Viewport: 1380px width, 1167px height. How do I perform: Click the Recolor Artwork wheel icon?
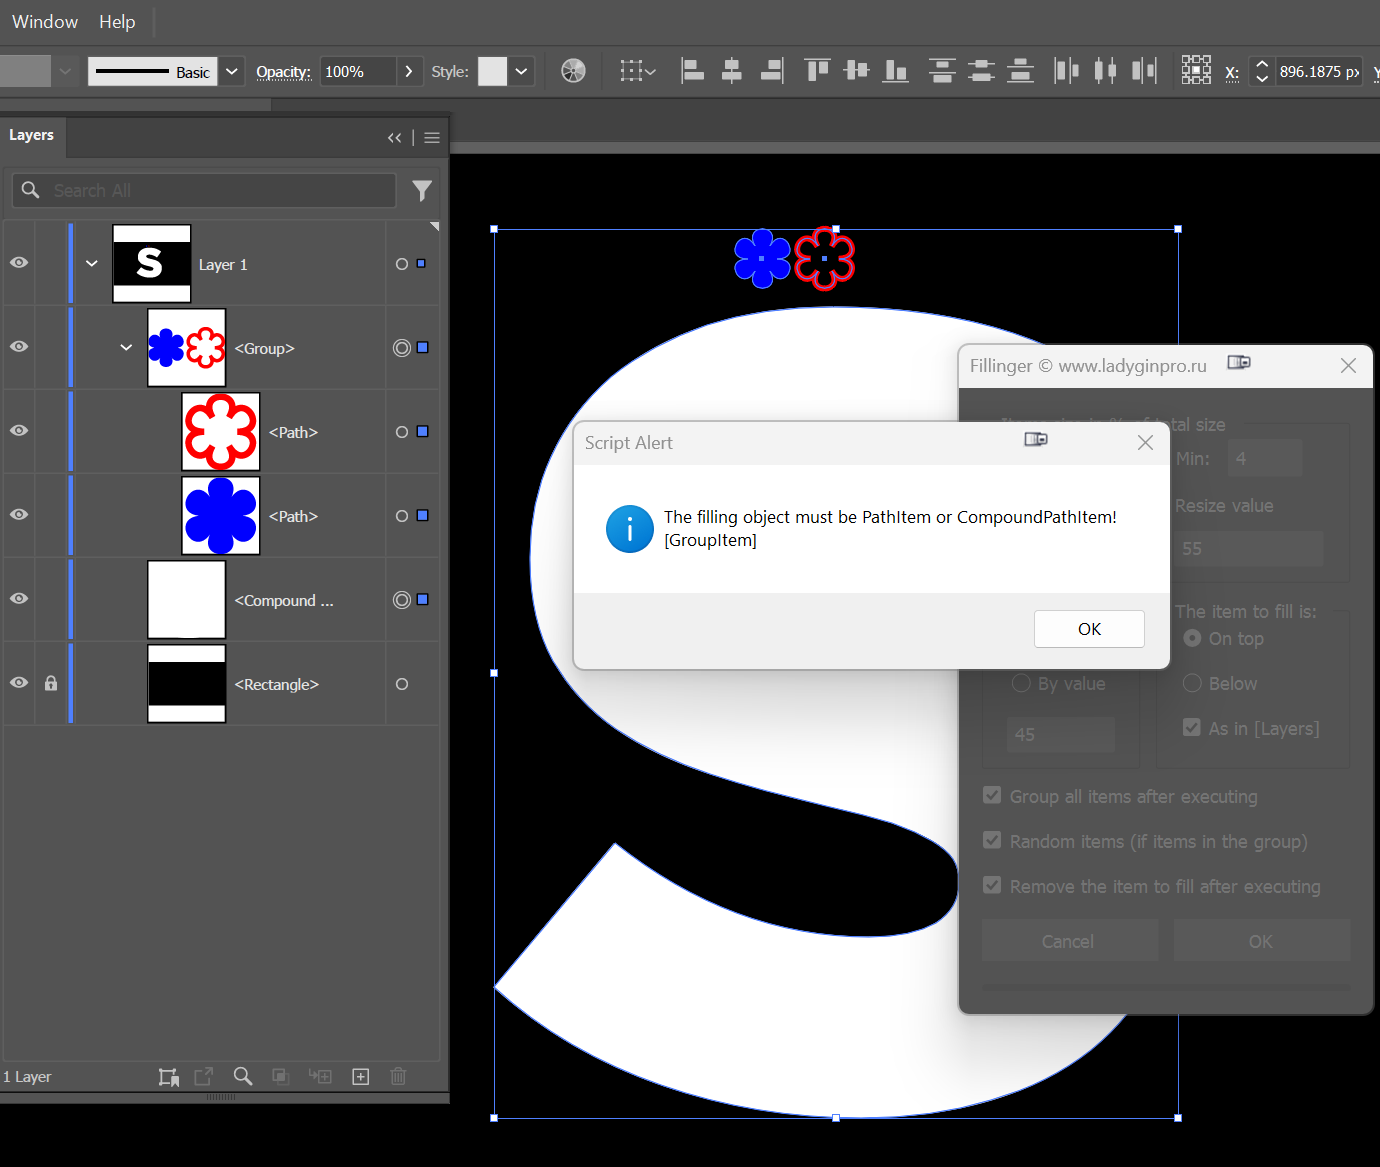pos(573,71)
